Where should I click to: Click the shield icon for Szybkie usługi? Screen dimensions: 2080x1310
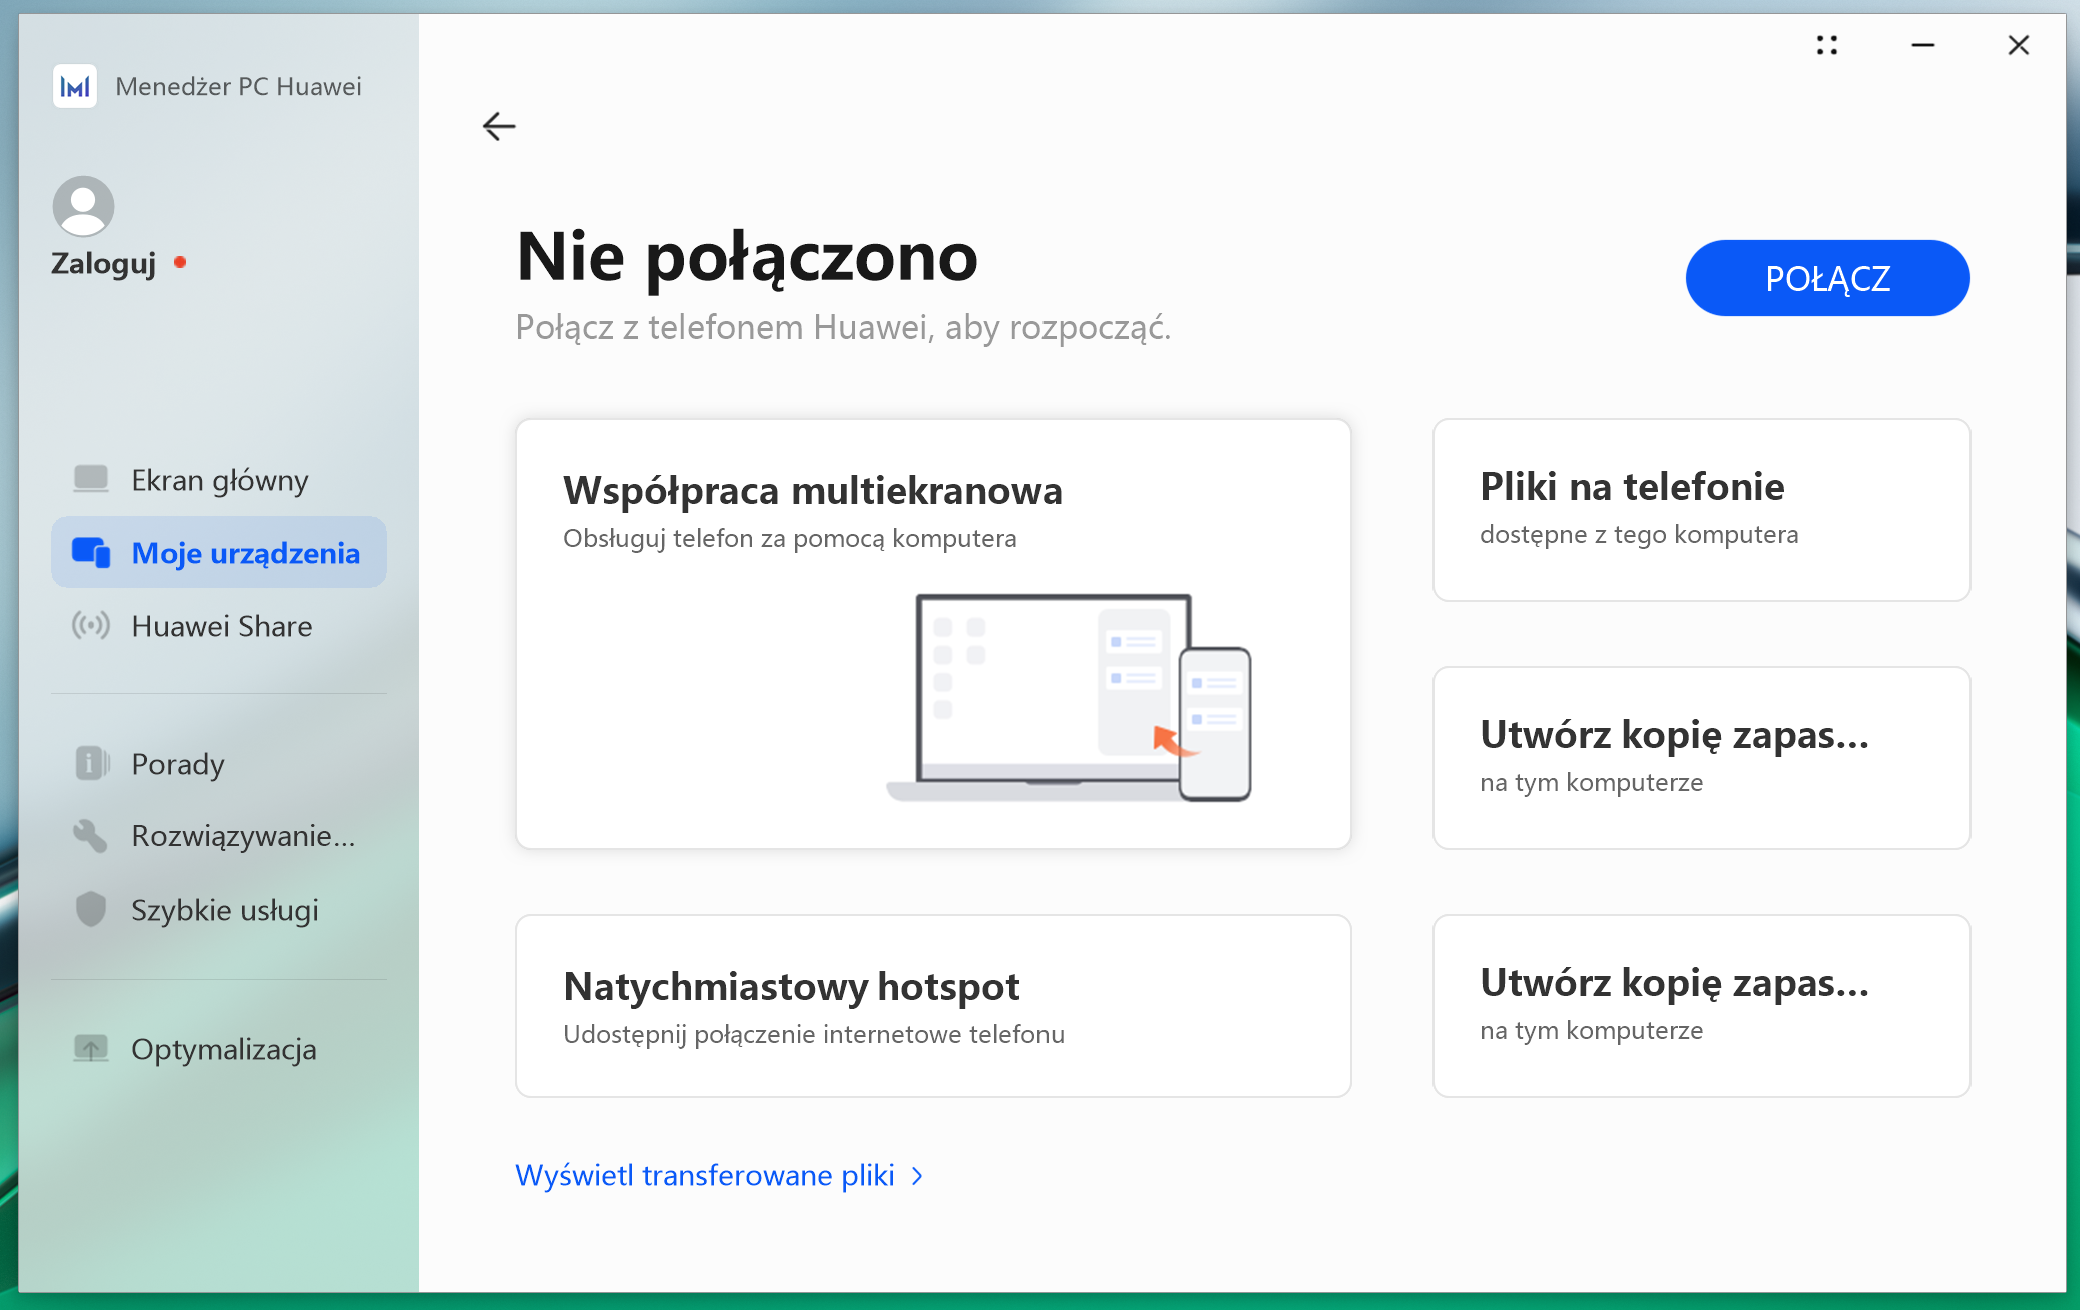pyautogui.click(x=91, y=909)
